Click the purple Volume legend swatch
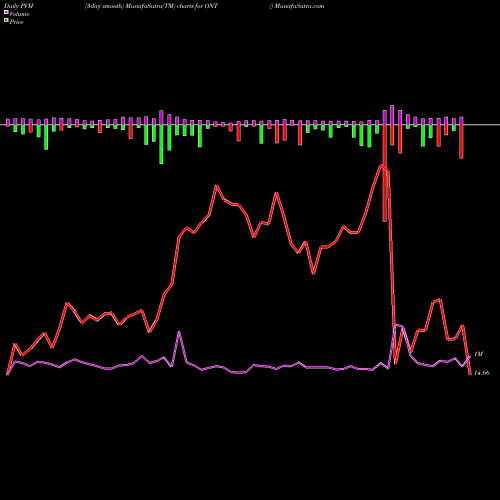The height and width of the screenshot is (500, 500). [x=6, y=12]
